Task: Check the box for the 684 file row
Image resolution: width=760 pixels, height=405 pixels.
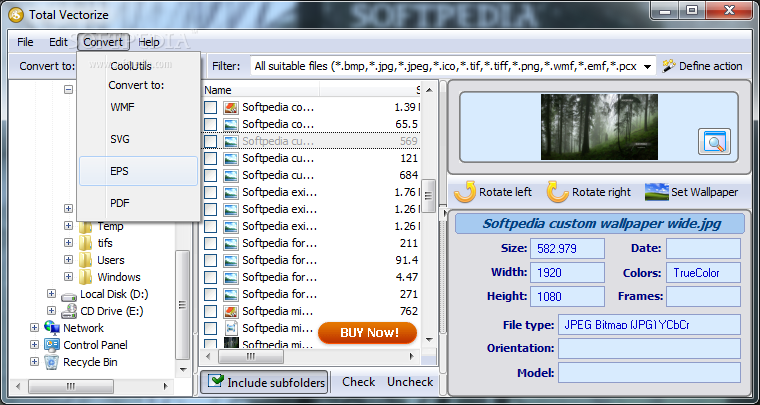Action: tap(210, 175)
